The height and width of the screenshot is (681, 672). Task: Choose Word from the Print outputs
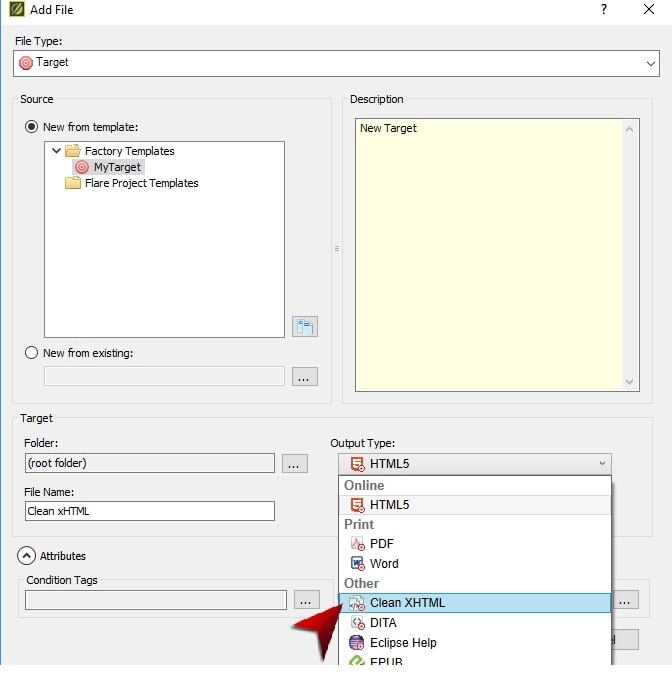coord(475,563)
